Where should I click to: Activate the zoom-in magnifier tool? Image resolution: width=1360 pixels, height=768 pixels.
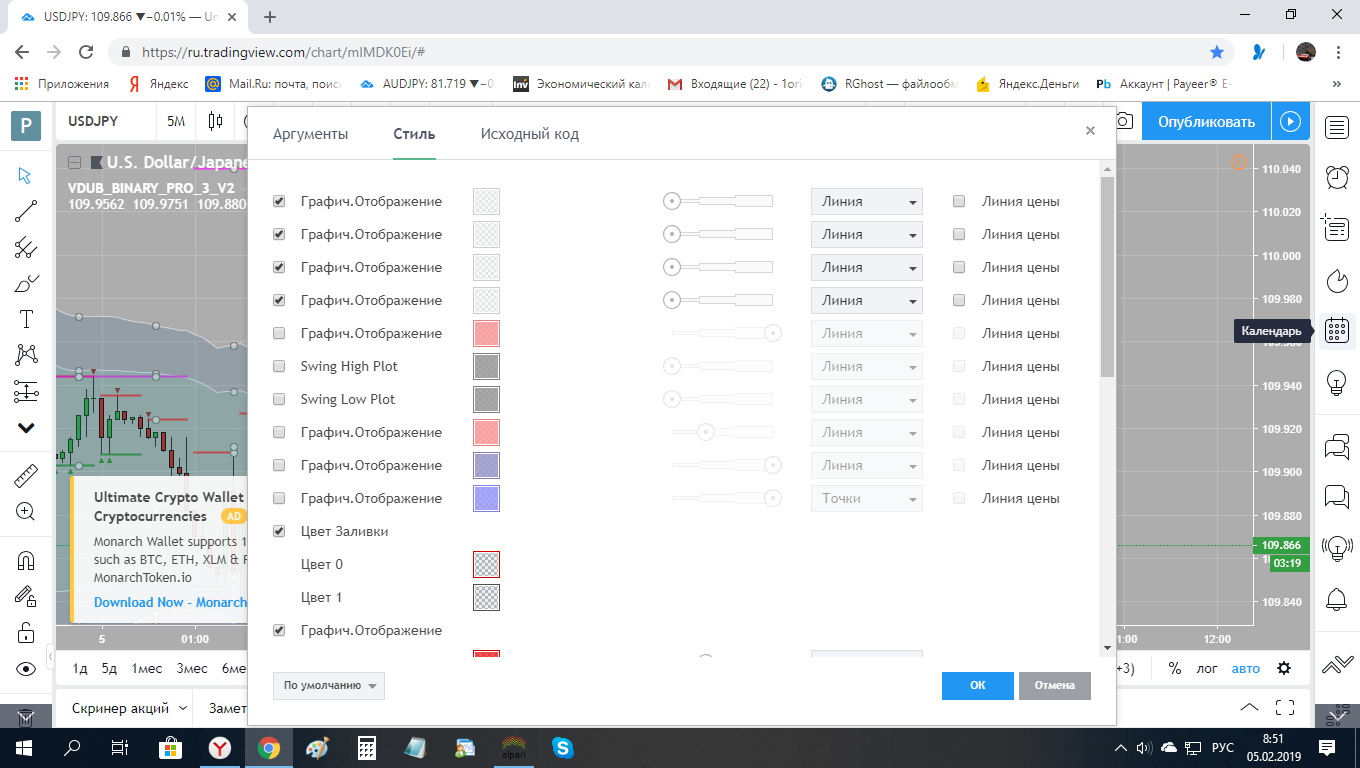[x=26, y=511]
